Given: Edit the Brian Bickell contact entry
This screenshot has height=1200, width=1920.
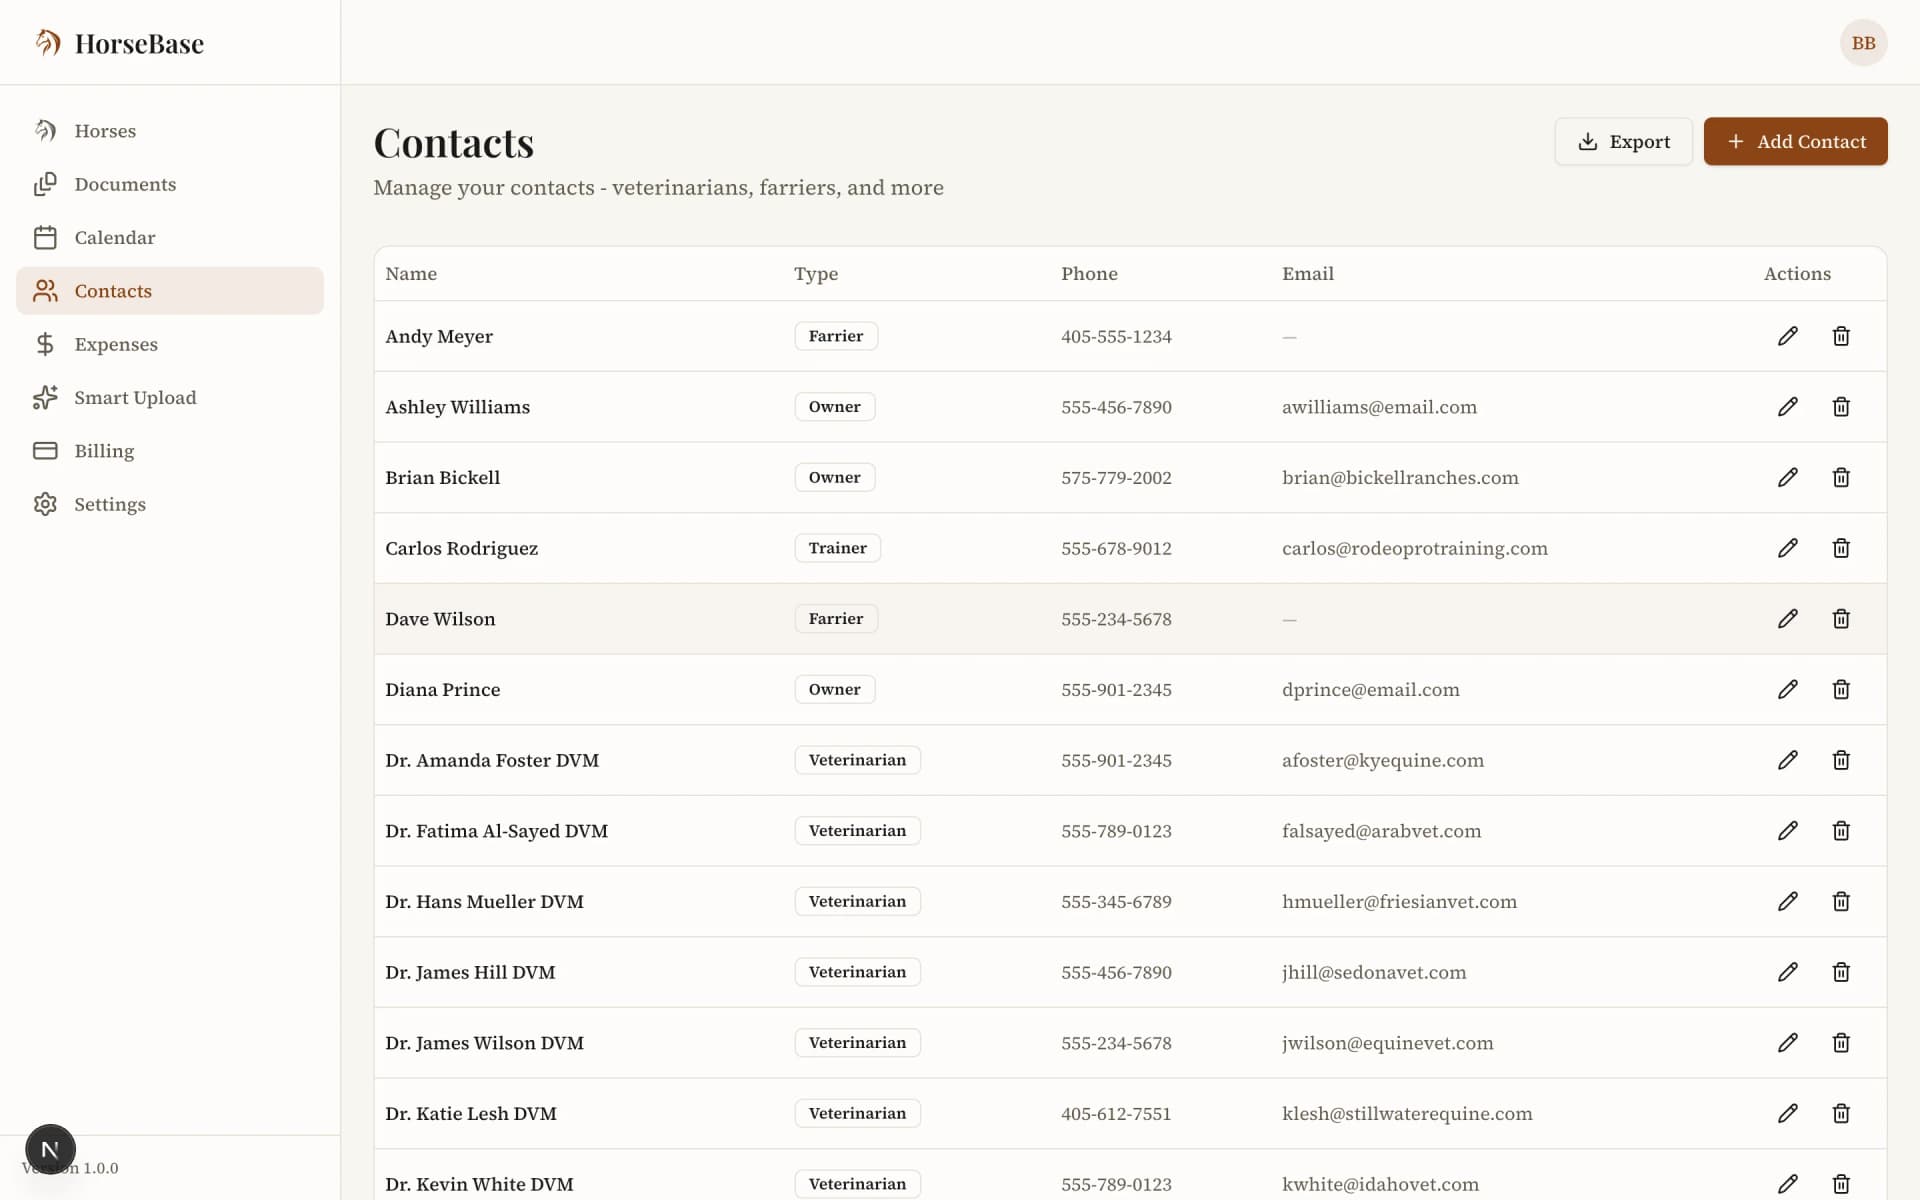Looking at the screenshot, I should [1787, 477].
